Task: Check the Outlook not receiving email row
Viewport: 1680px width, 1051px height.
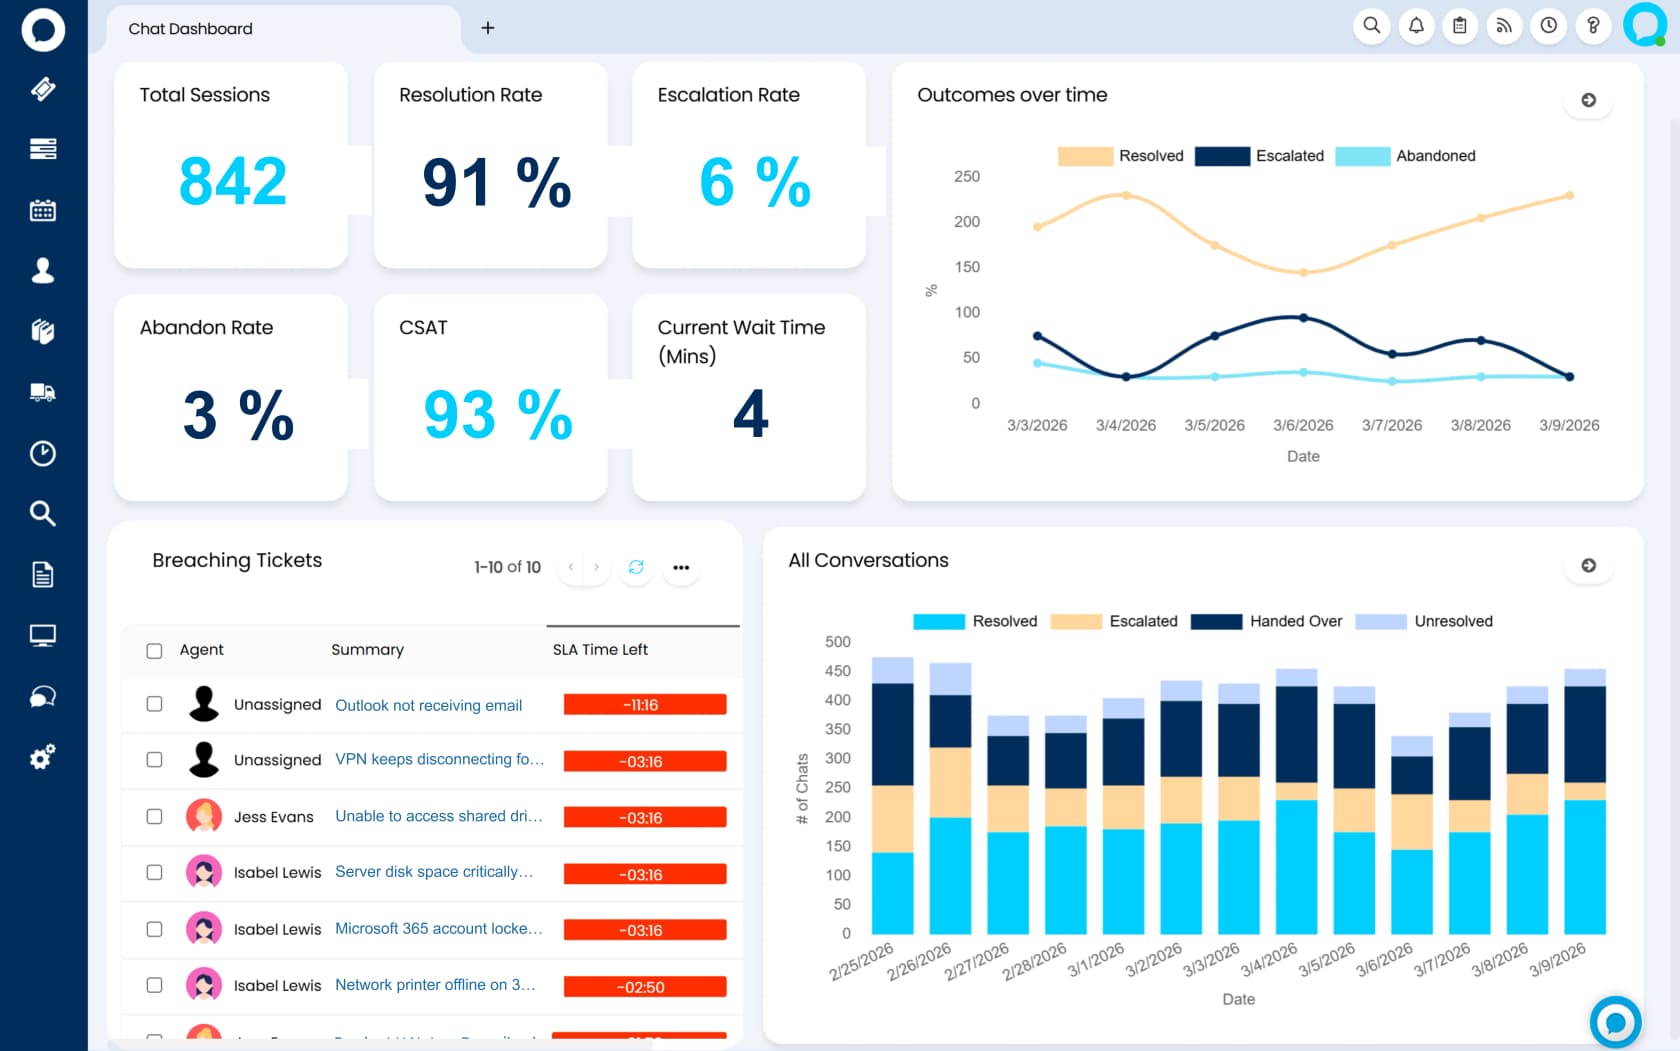Action: [154, 704]
